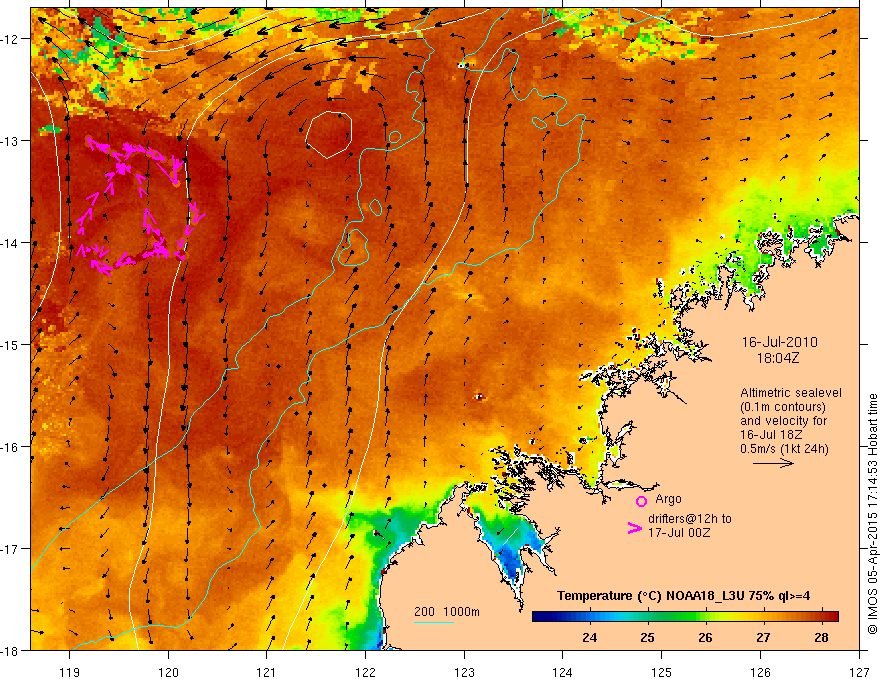This screenshot has width=880, height=680.
Task: Click longitude axis label 120
Action: tap(168, 672)
